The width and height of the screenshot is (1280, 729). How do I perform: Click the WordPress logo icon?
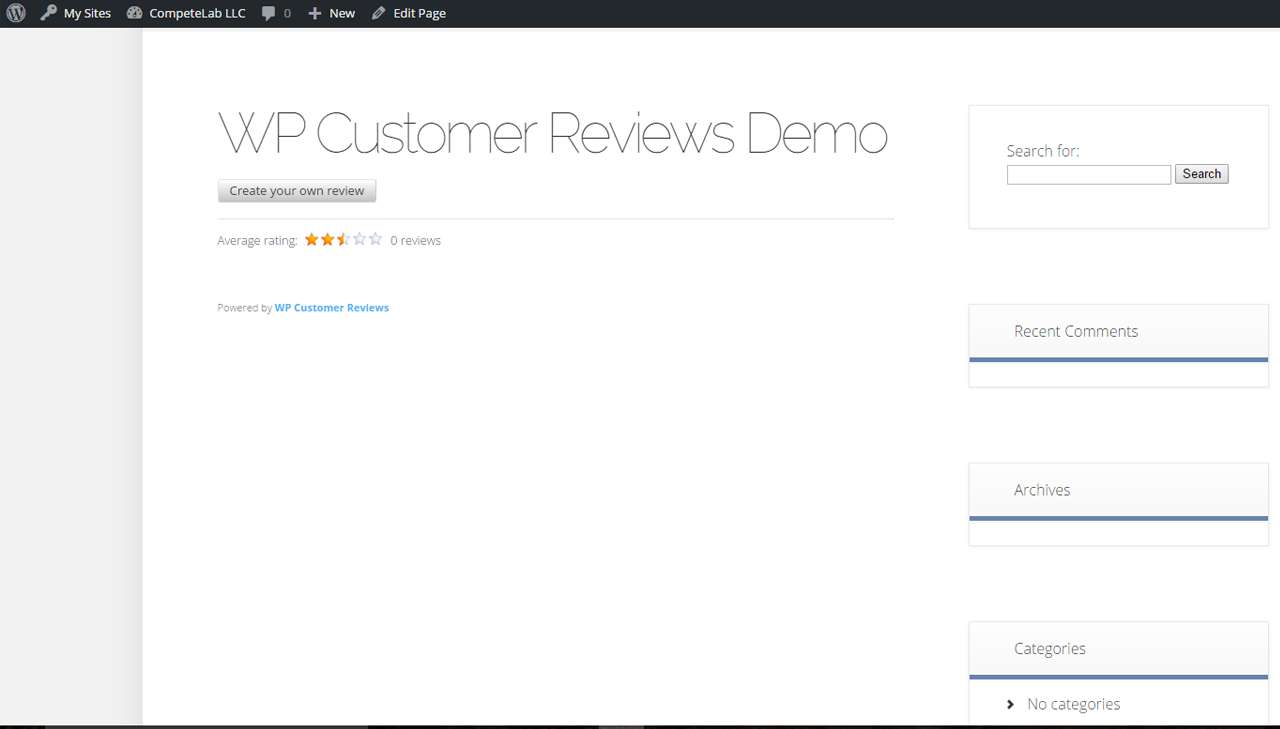click(x=15, y=13)
